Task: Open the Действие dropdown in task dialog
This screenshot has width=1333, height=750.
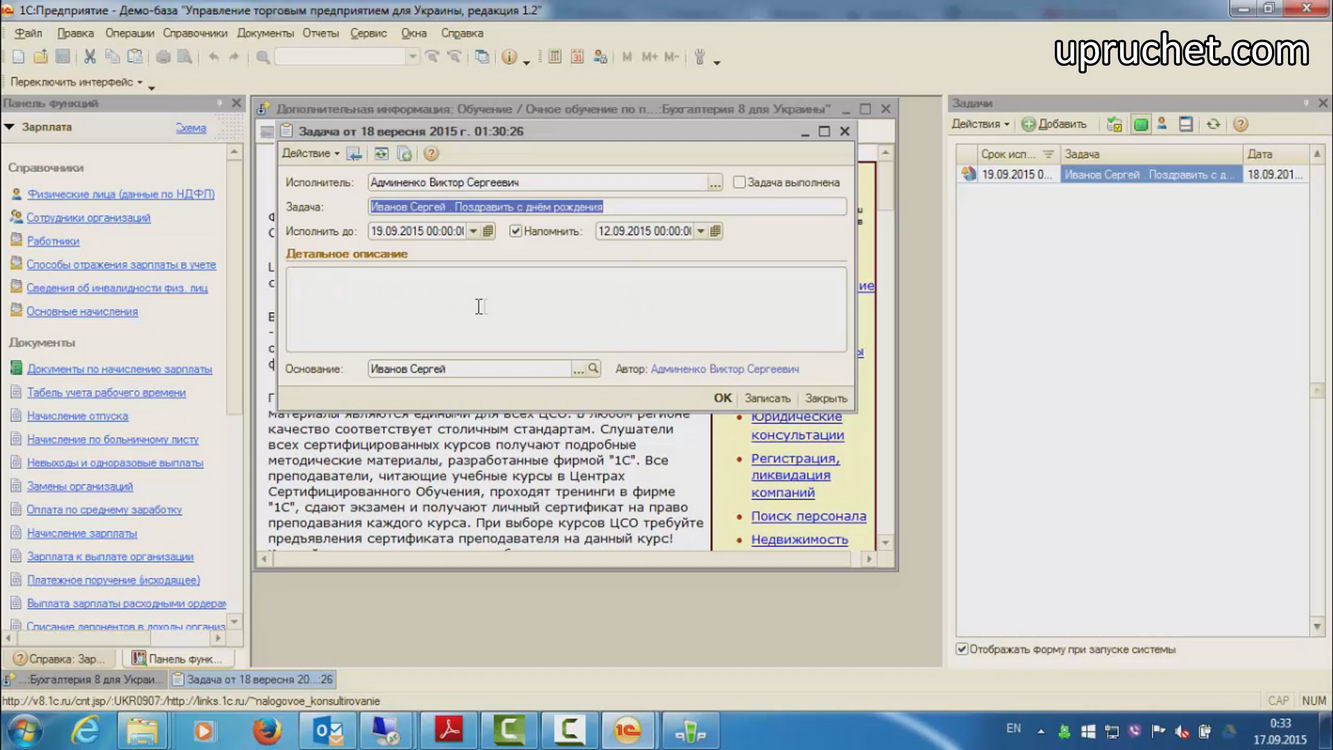Action: pos(310,153)
